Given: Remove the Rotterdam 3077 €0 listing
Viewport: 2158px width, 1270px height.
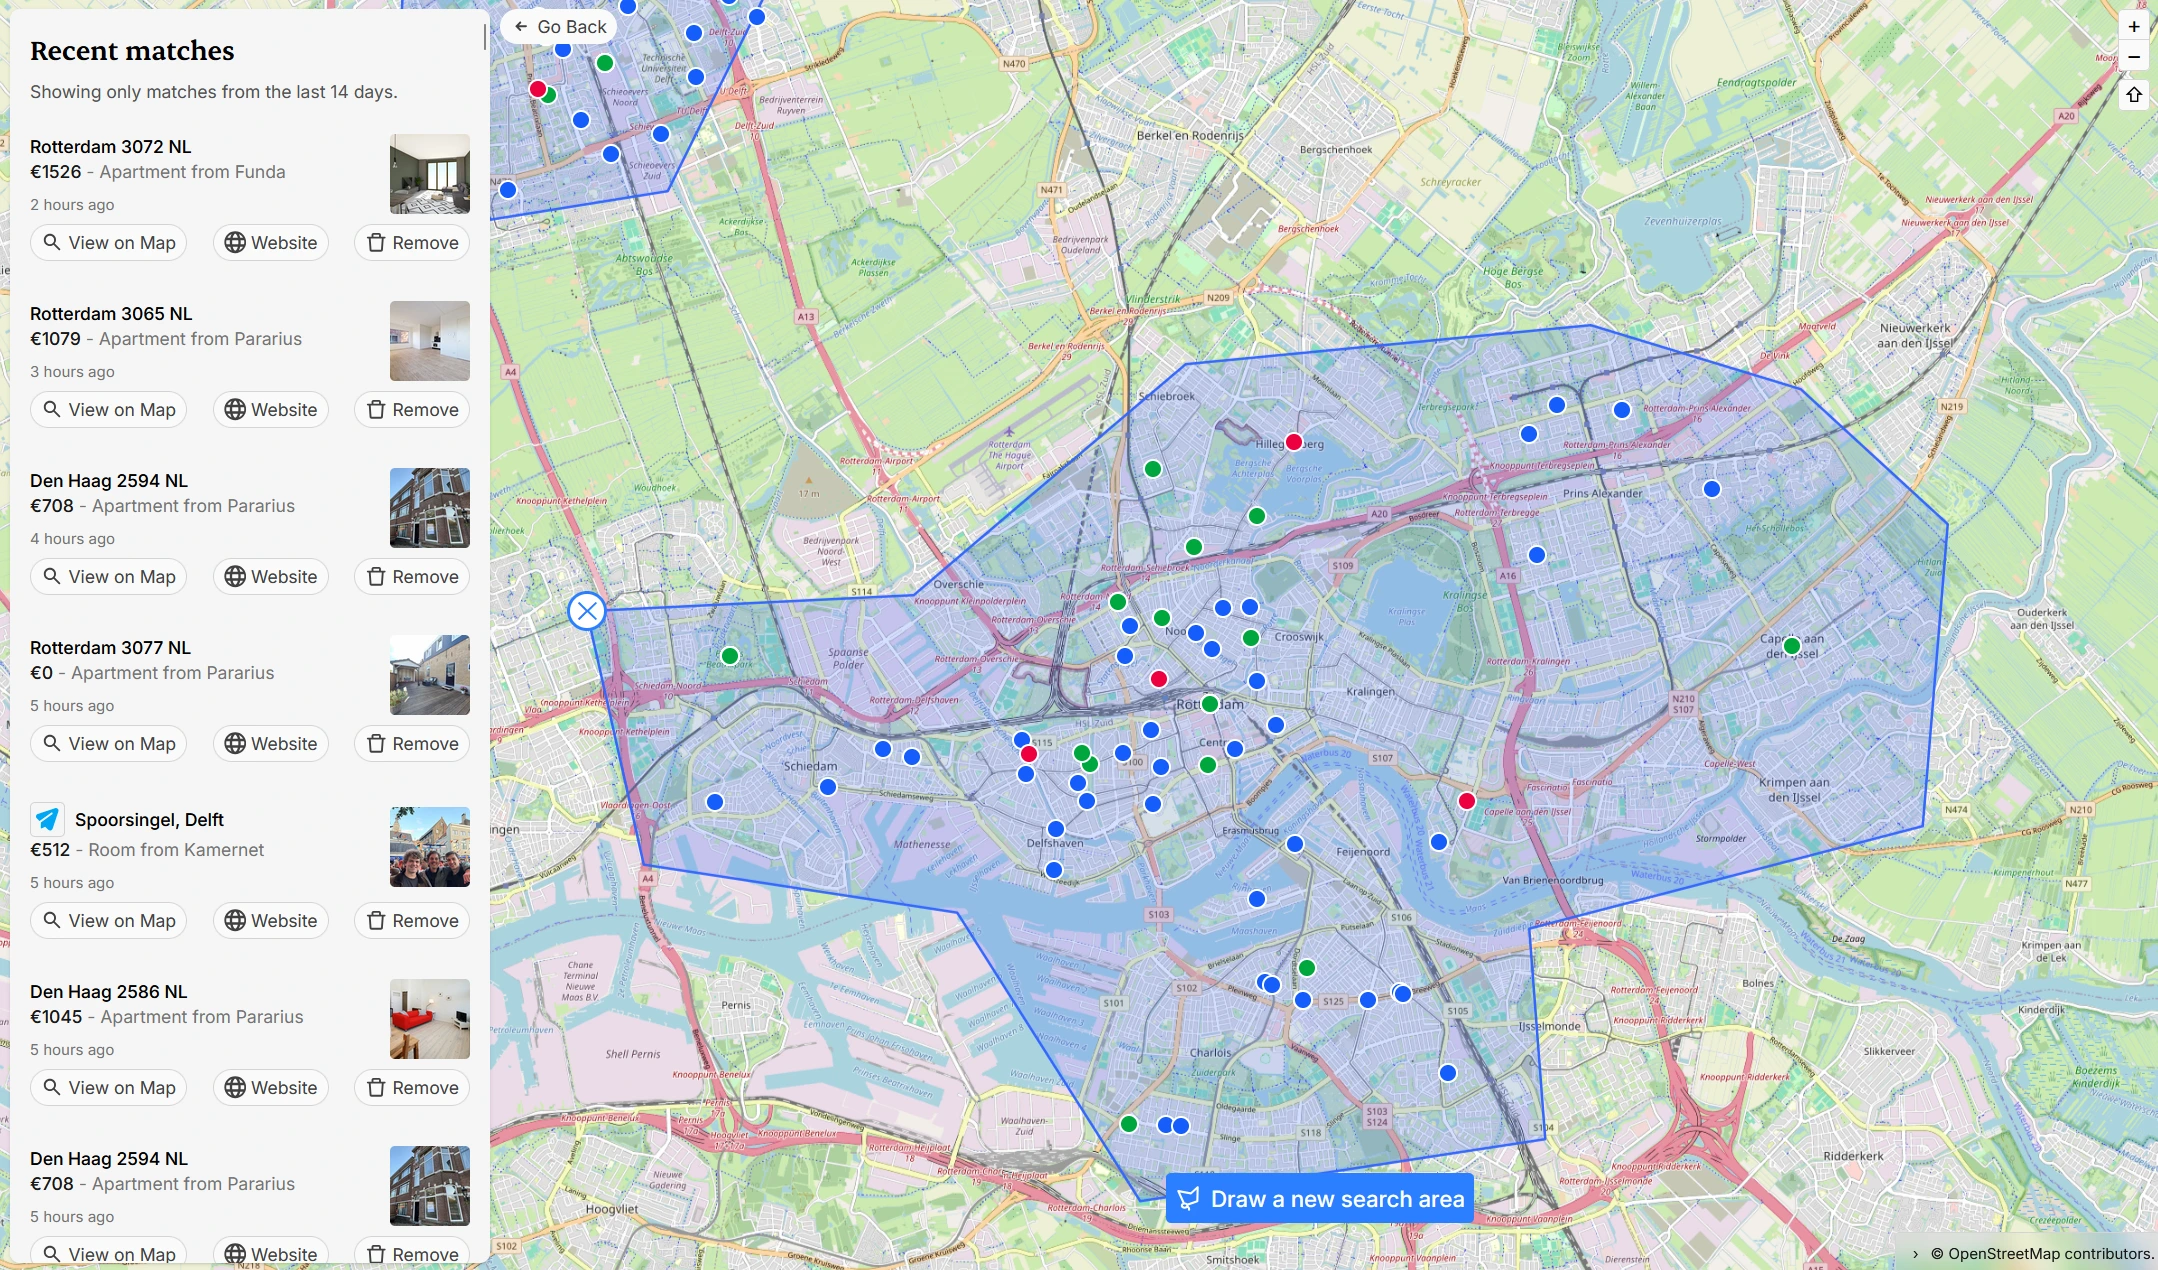Looking at the screenshot, I should 412,744.
